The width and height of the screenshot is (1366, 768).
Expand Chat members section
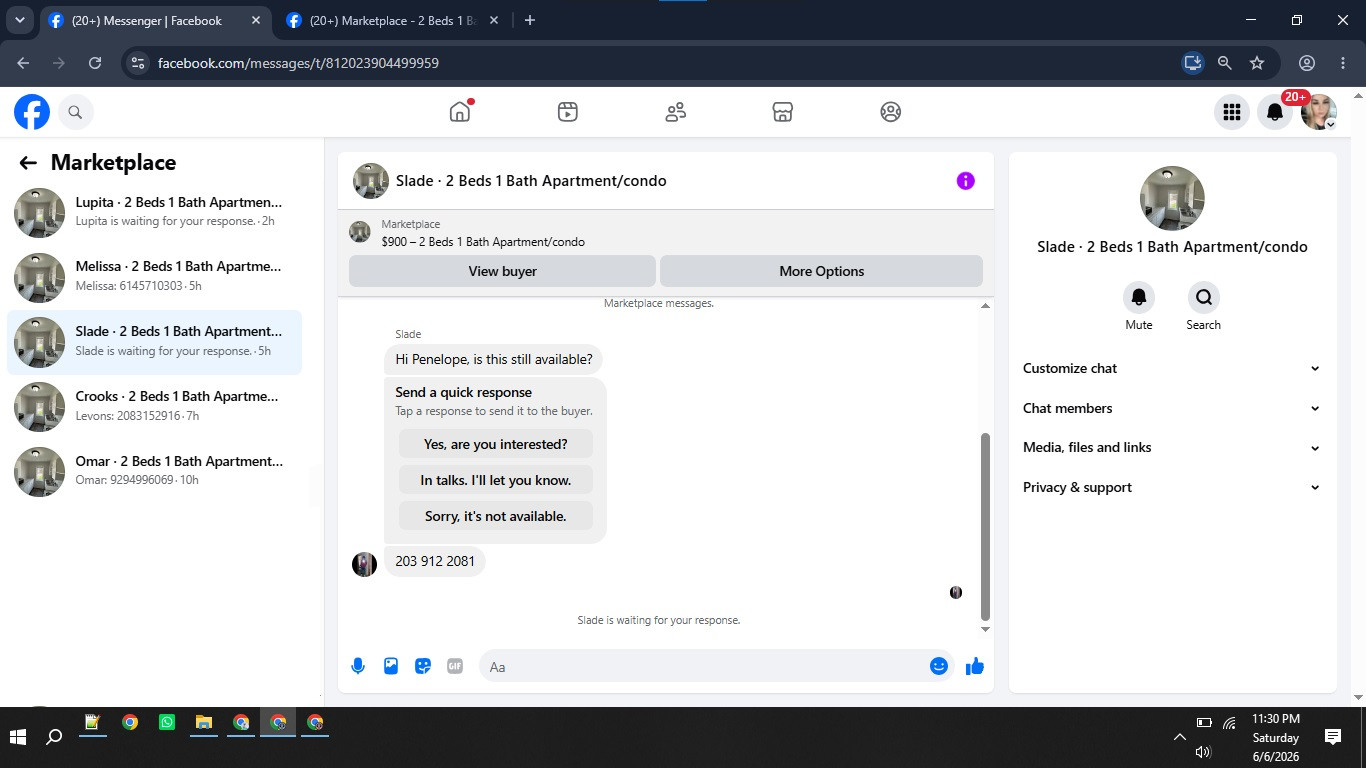pos(1171,408)
